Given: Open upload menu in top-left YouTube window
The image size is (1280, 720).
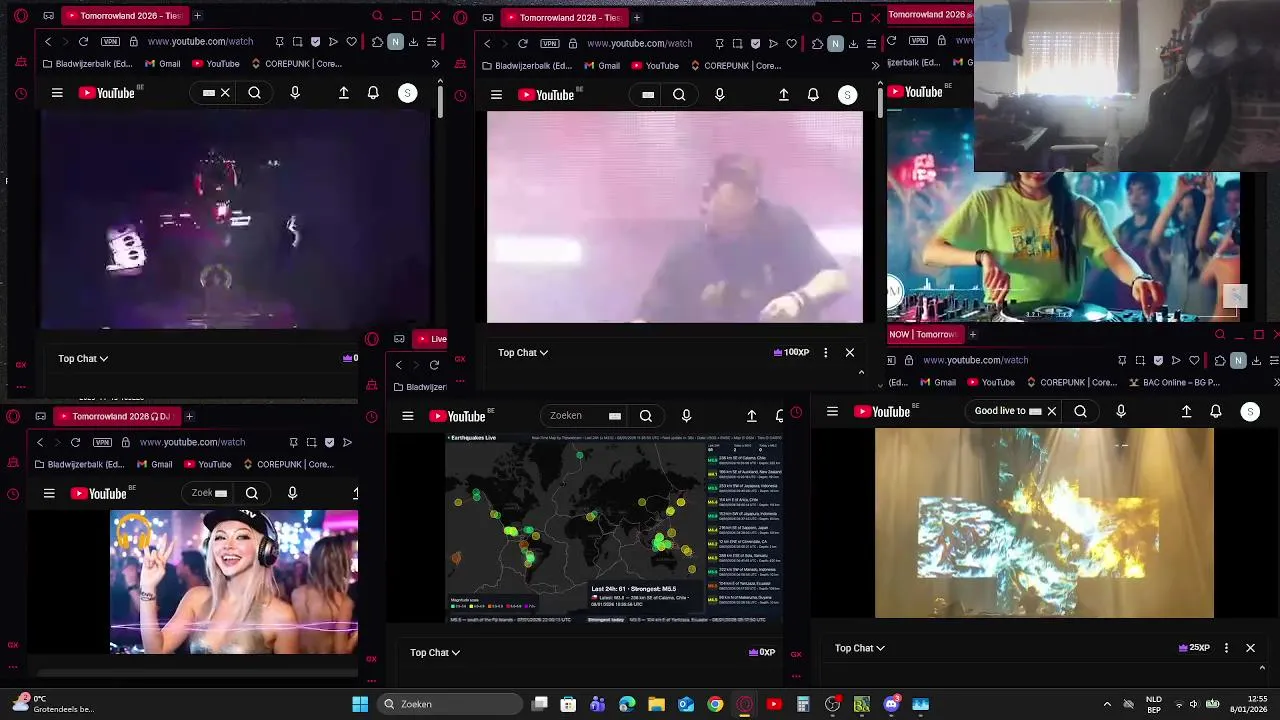Looking at the screenshot, I should pos(344,93).
